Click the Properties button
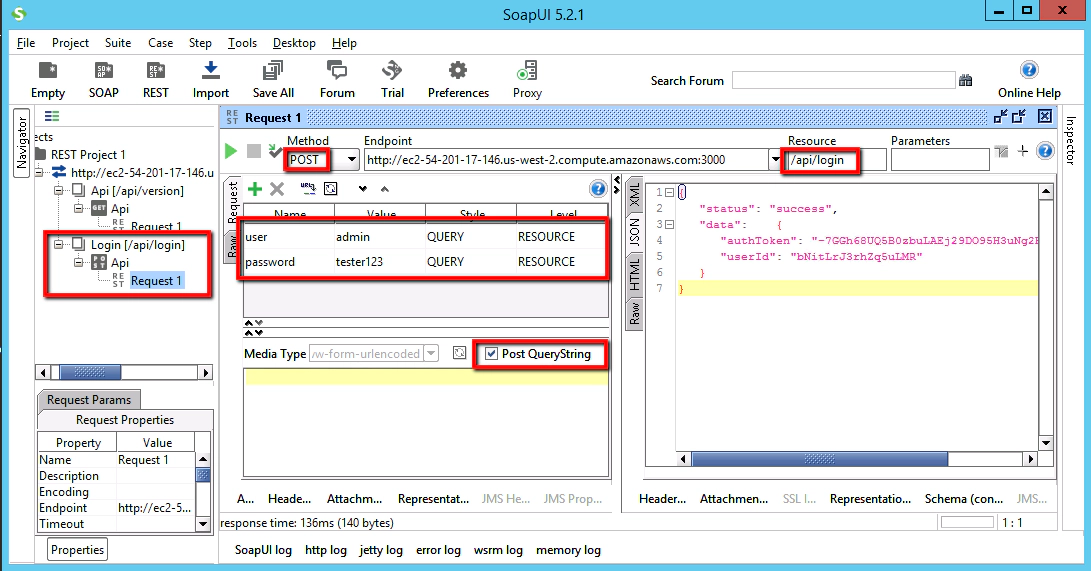Image resolution: width=1091 pixels, height=571 pixels. (77, 549)
